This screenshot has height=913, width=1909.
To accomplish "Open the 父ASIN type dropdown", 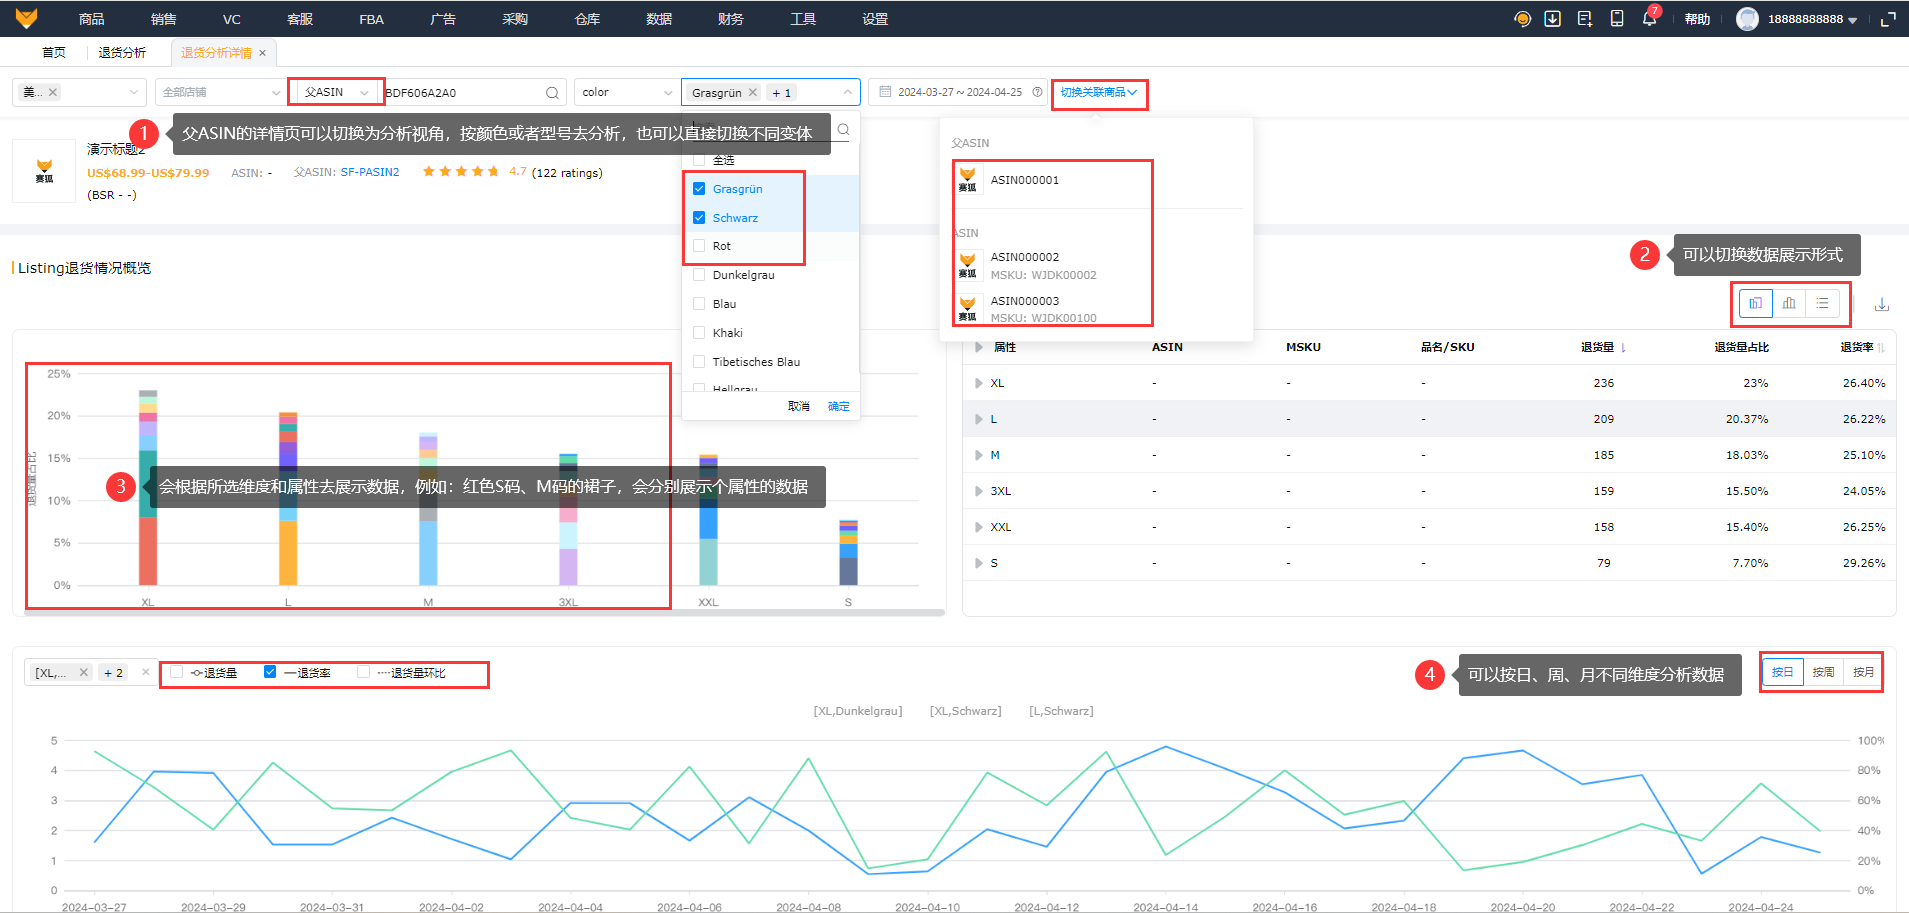I will (336, 92).
